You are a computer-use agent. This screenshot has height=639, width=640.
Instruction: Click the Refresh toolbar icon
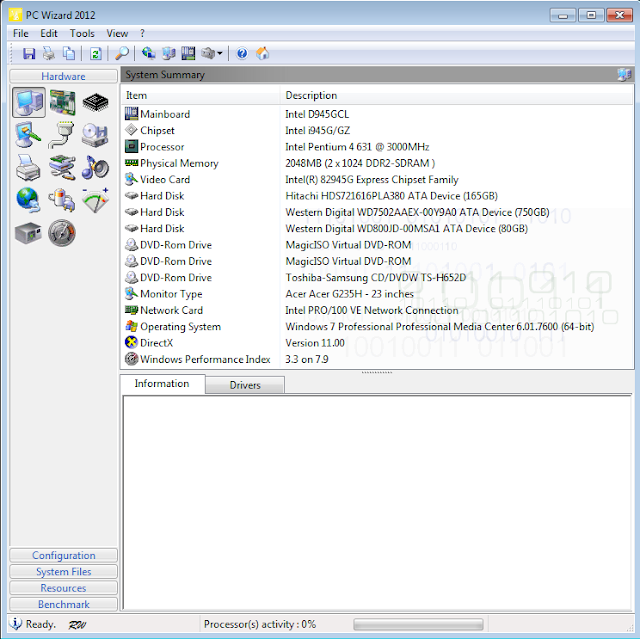pyautogui.click(x=96, y=53)
